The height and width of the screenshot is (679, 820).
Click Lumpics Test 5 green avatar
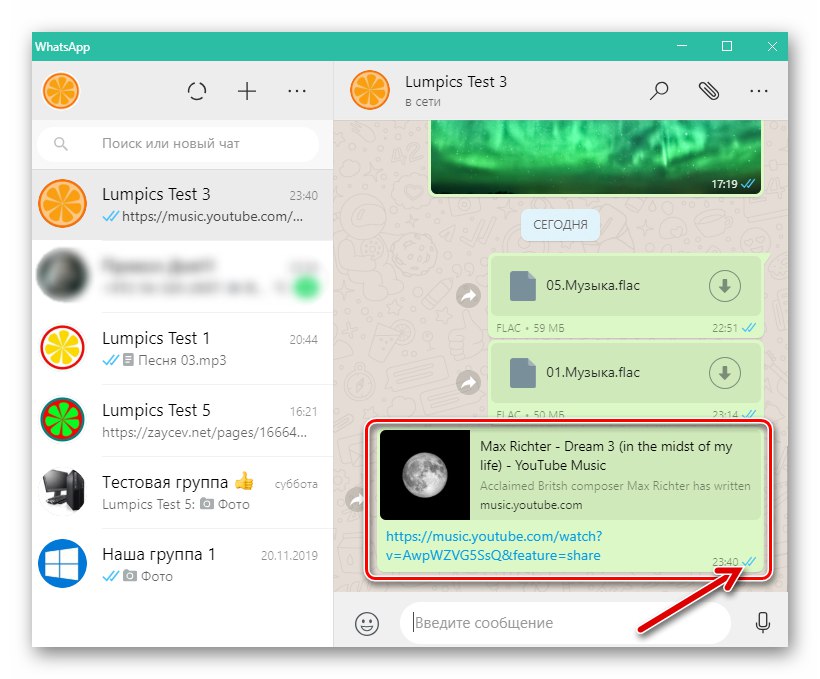(62, 420)
